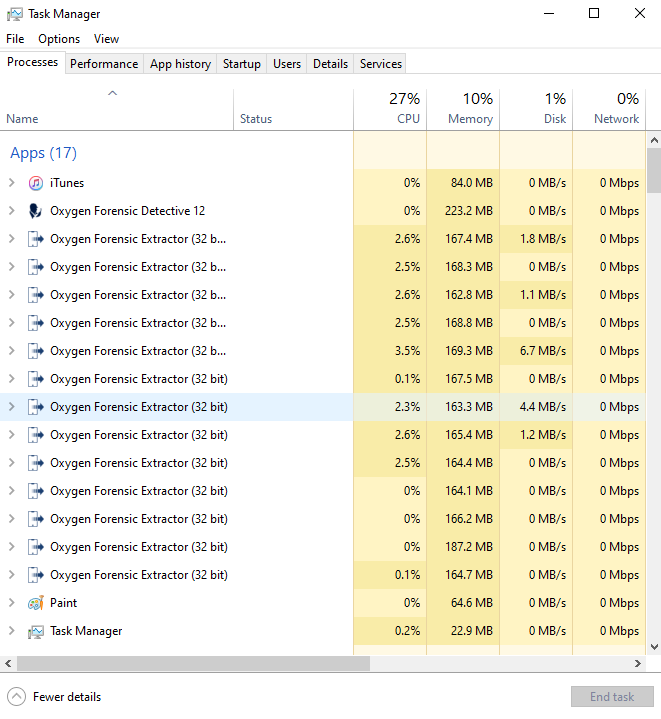Click the horizontal scrollbar left arrow
Image resolution: width=661 pixels, height=719 pixels.
(8, 664)
